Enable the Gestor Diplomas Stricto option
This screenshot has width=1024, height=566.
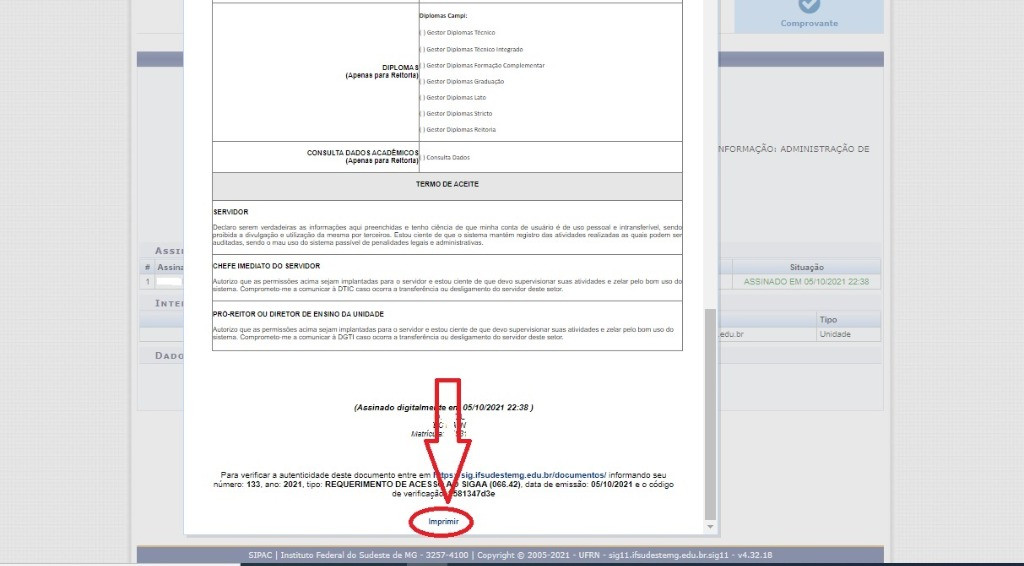422,113
